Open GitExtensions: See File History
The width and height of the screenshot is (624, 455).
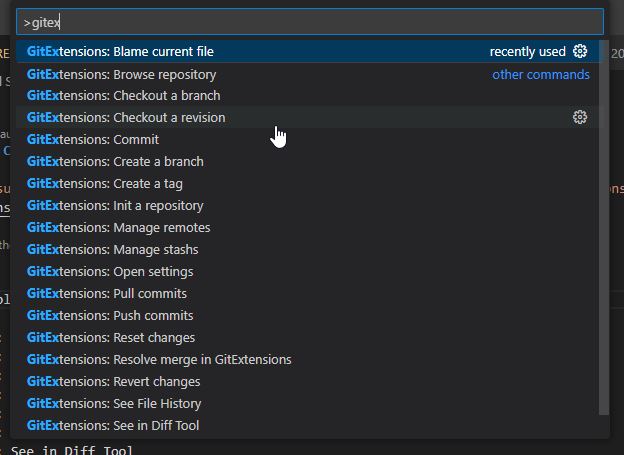[114, 404]
